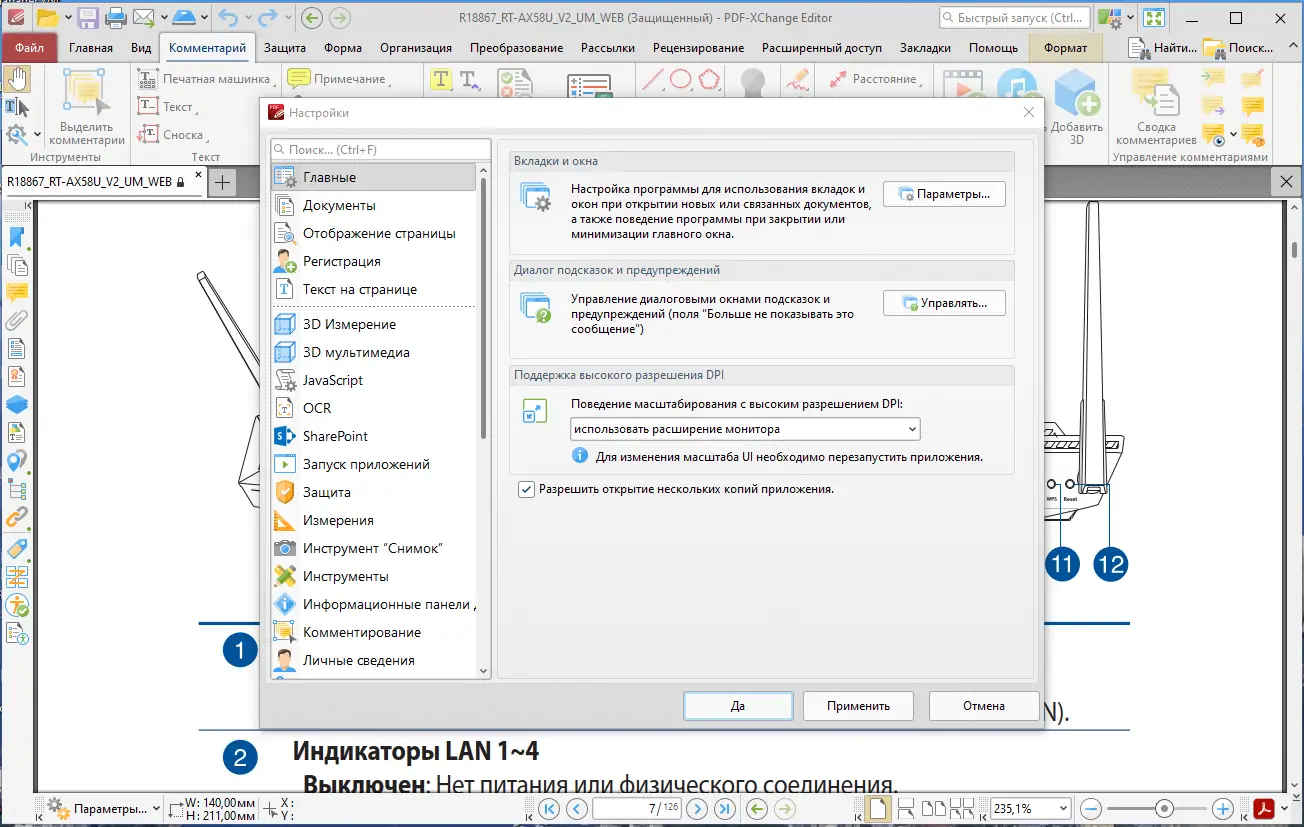Select the Hand tool in the Tools panel
Screen dimensions: 1304x827
[x=16, y=77]
